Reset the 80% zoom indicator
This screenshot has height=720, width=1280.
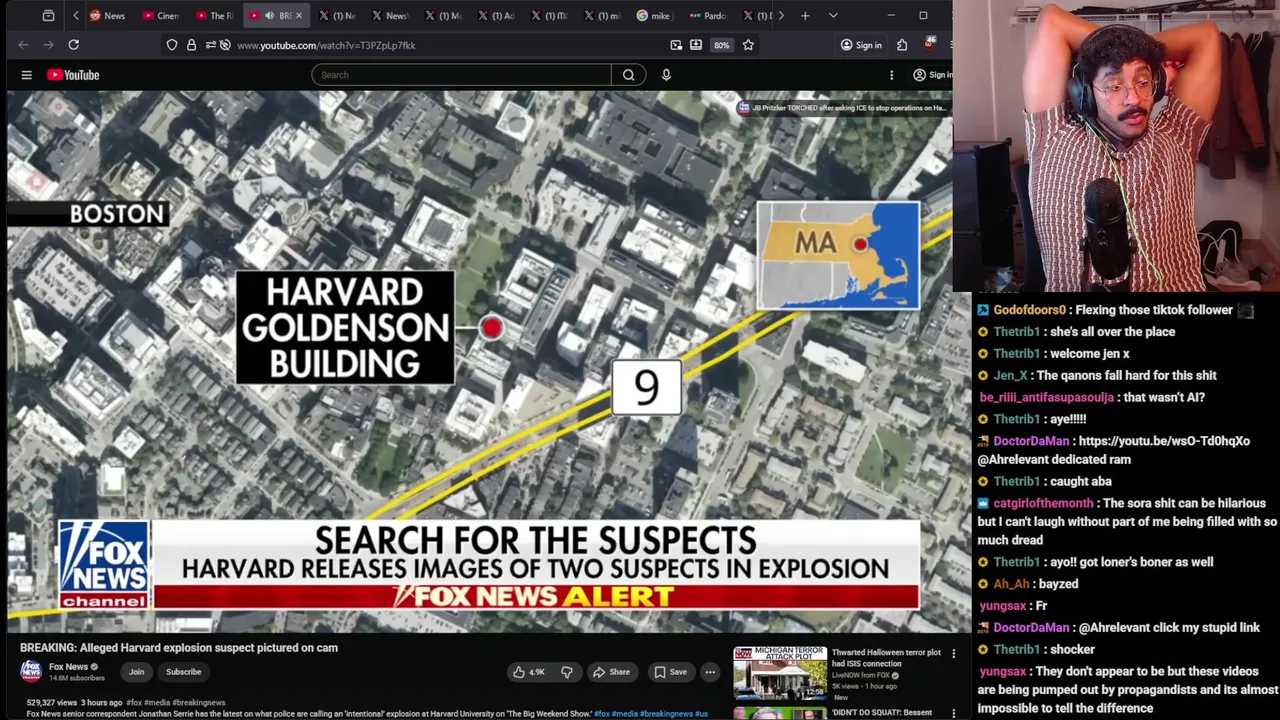click(x=721, y=45)
